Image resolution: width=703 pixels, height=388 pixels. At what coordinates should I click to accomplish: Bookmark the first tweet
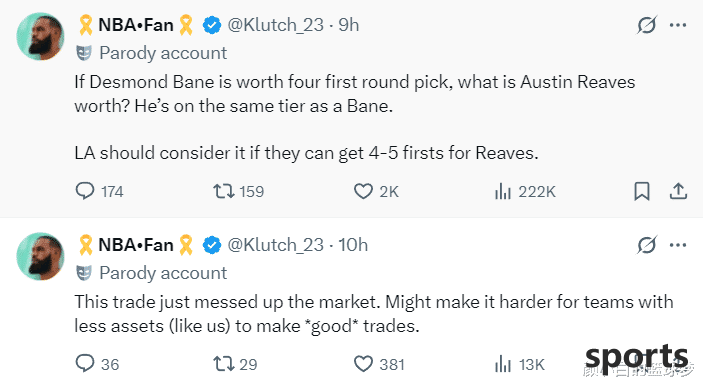click(x=642, y=191)
